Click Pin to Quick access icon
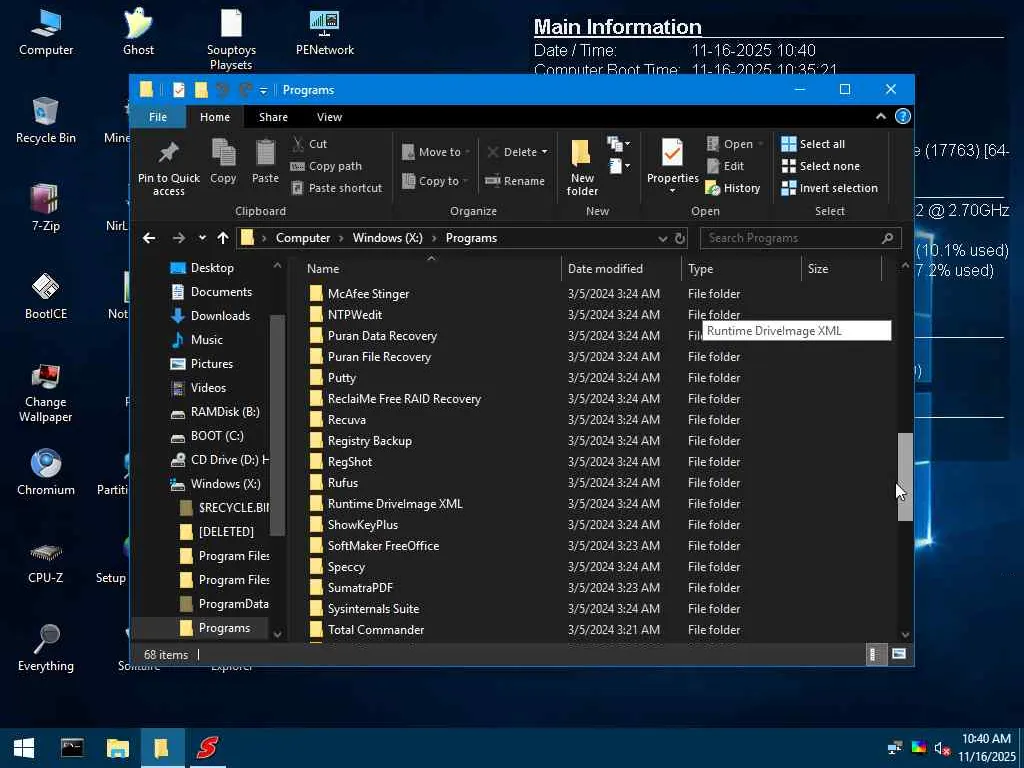Viewport: 1024px width, 768px height. click(x=168, y=153)
